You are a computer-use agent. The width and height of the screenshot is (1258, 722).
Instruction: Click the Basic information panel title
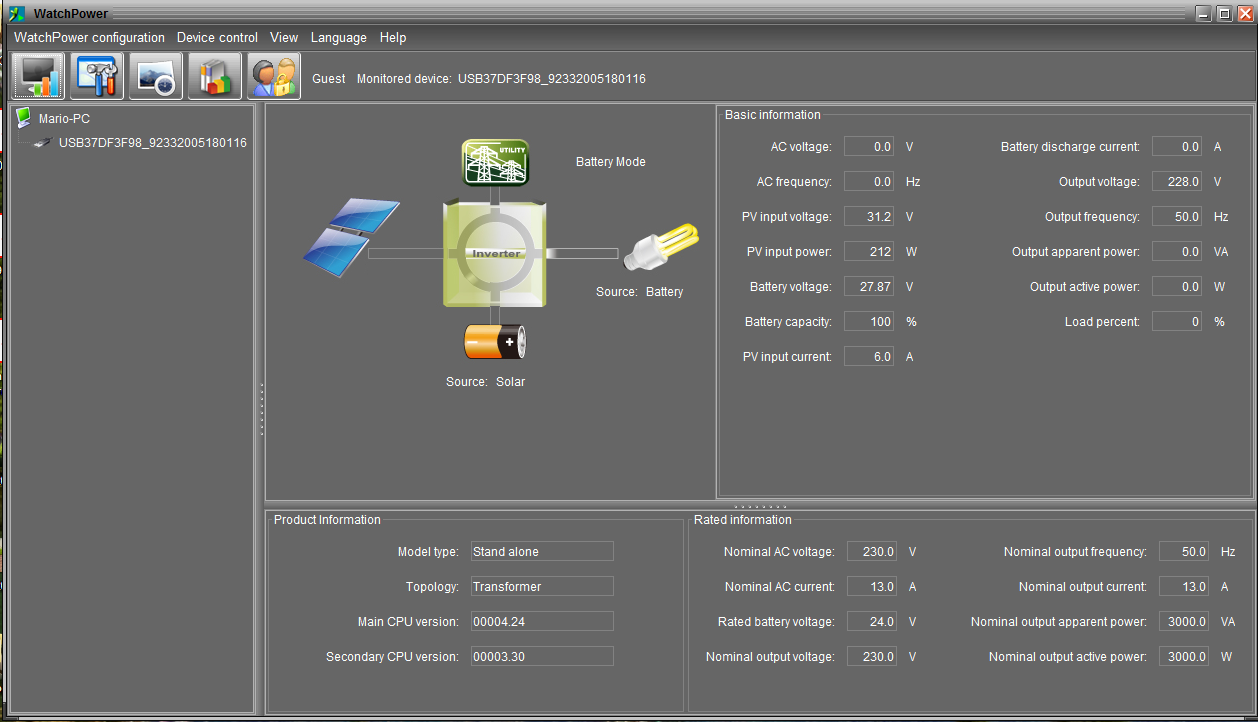[x=773, y=115]
